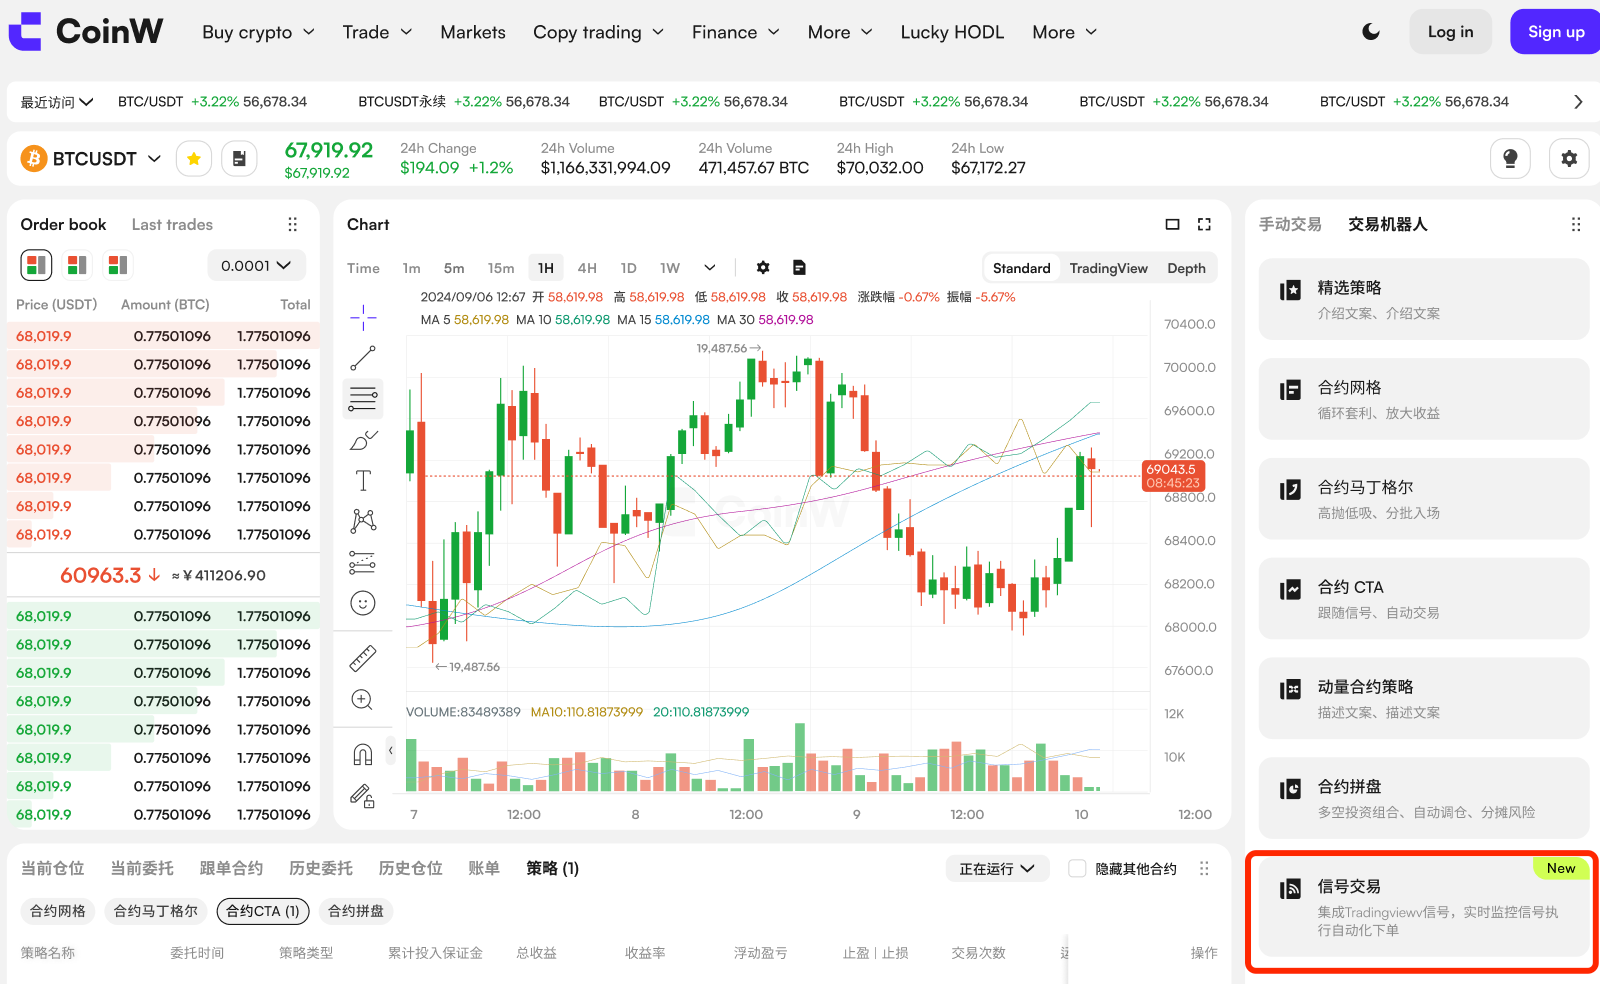Viewport: 1600px width, 984px height.
Task: Open the 0.0001 price precision dropdown
Action: click(256, 266)
